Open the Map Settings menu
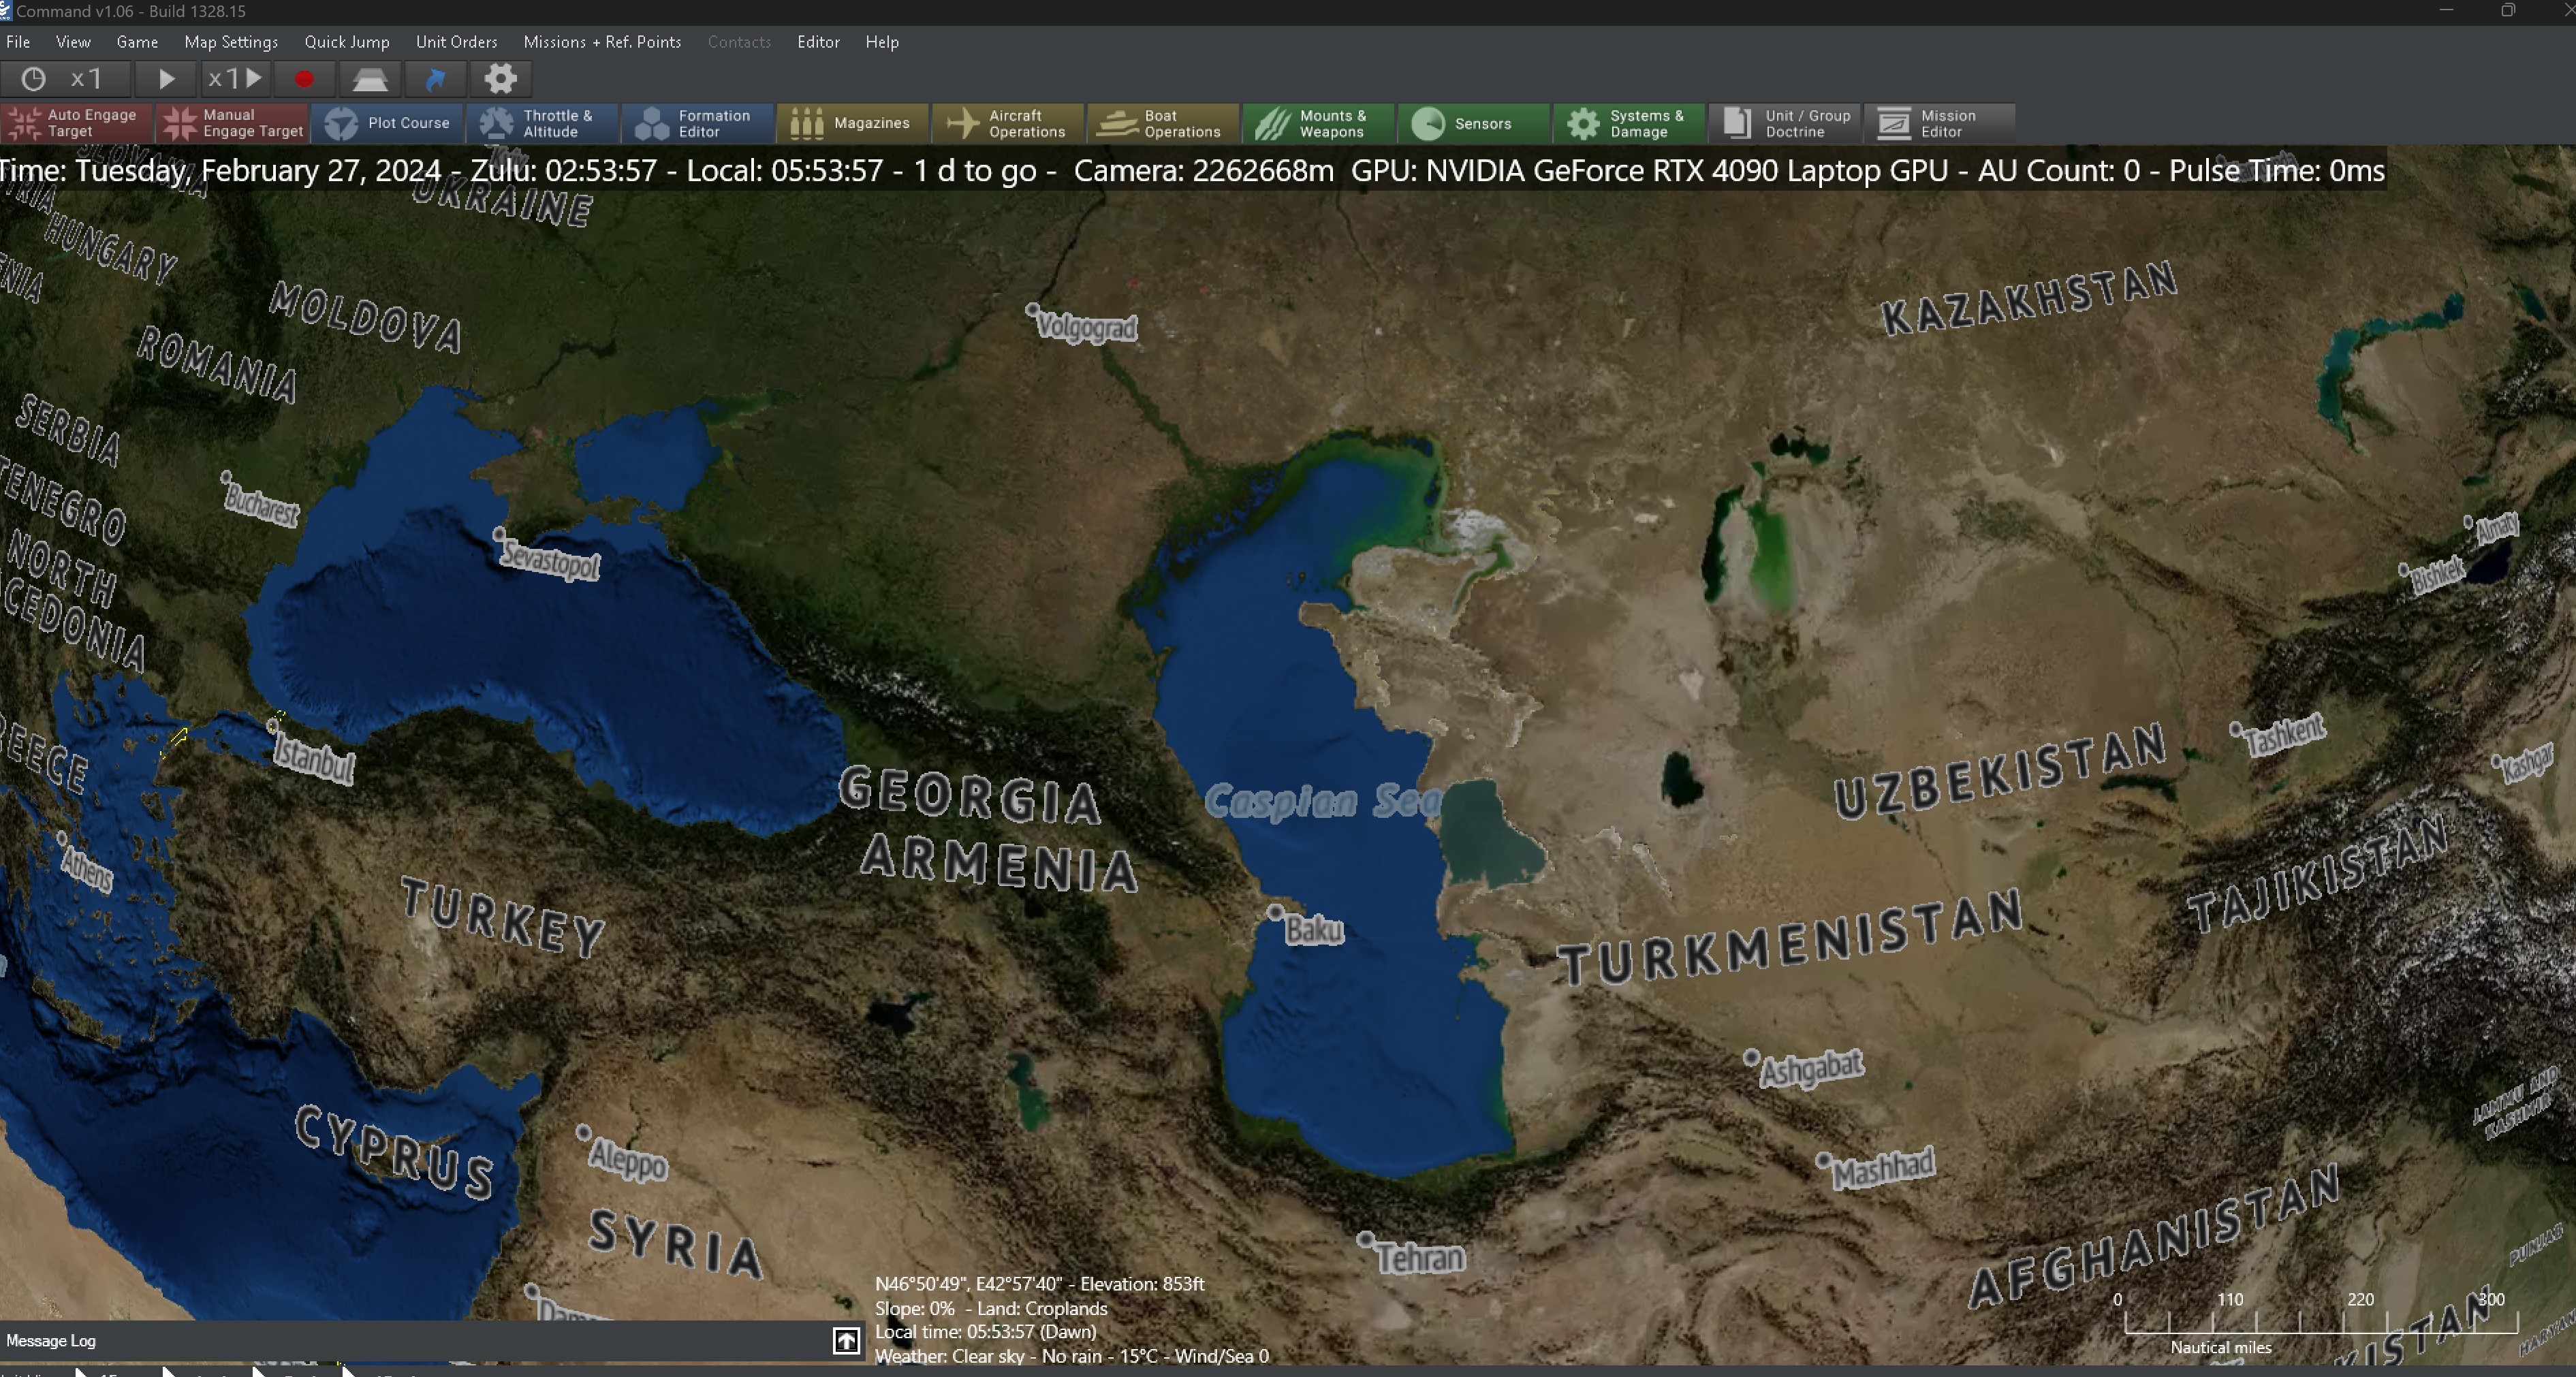Image resolution: width=2576 pixels, height=1377 pixels. click(x=231, y=42)
